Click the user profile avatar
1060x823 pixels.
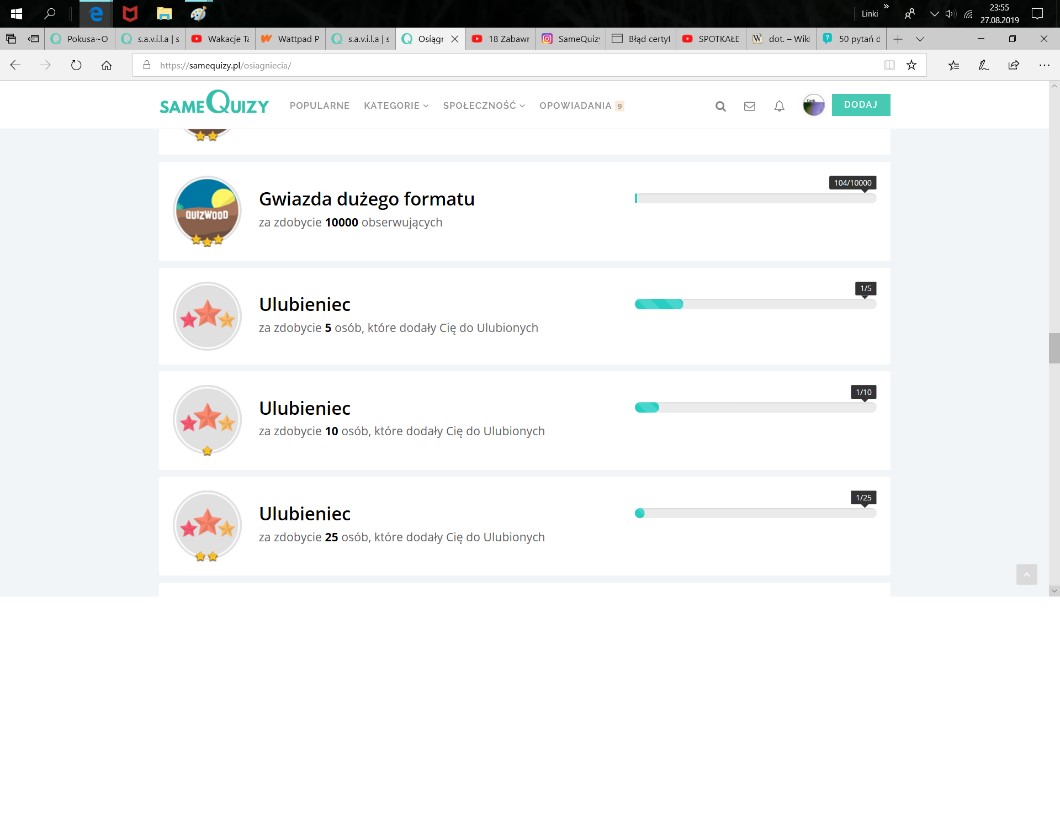(813, 105)
